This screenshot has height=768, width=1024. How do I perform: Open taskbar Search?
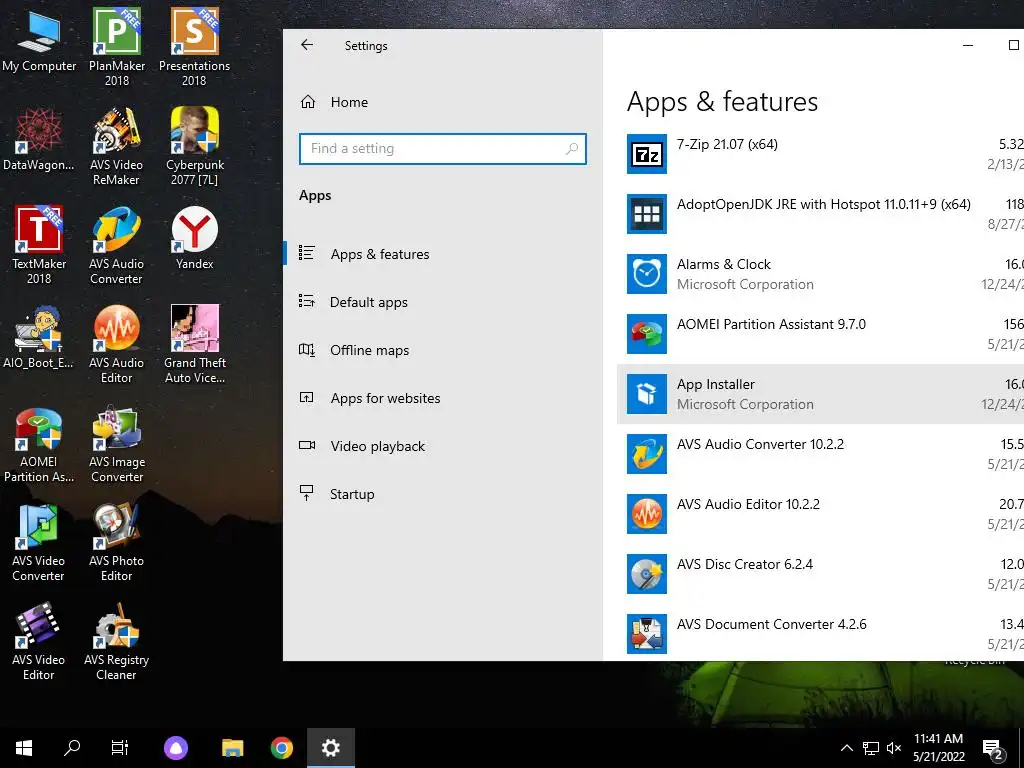coord(72,748)
